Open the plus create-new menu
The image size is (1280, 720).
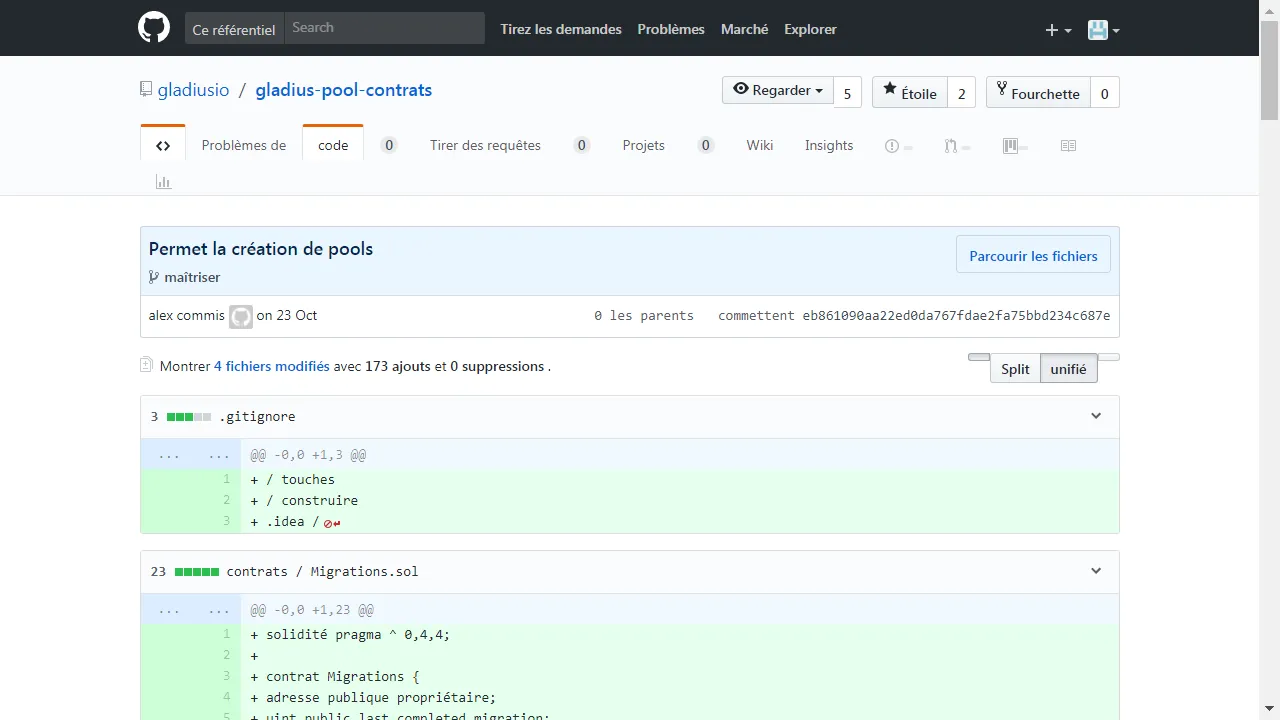point(1058,30)
